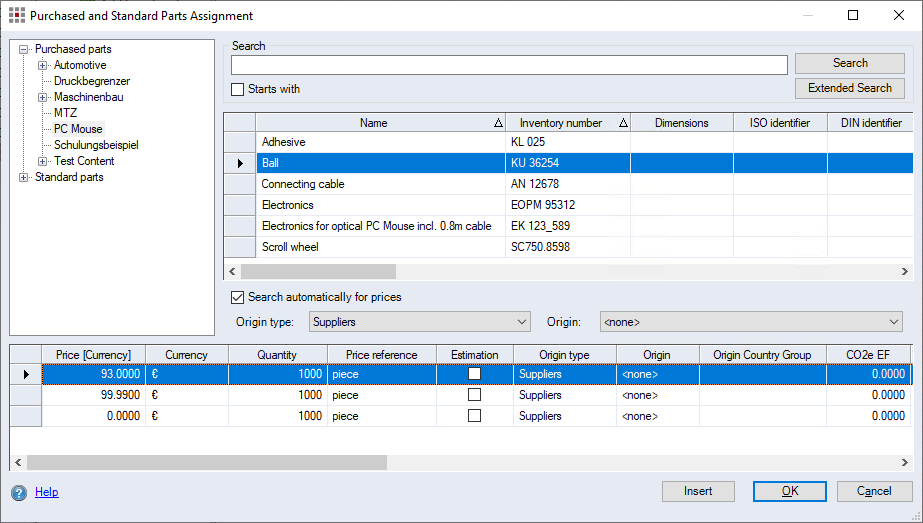The image size is (923, 523).
Task: Uncheck Search automatically for prices
Action: (238, 297)
